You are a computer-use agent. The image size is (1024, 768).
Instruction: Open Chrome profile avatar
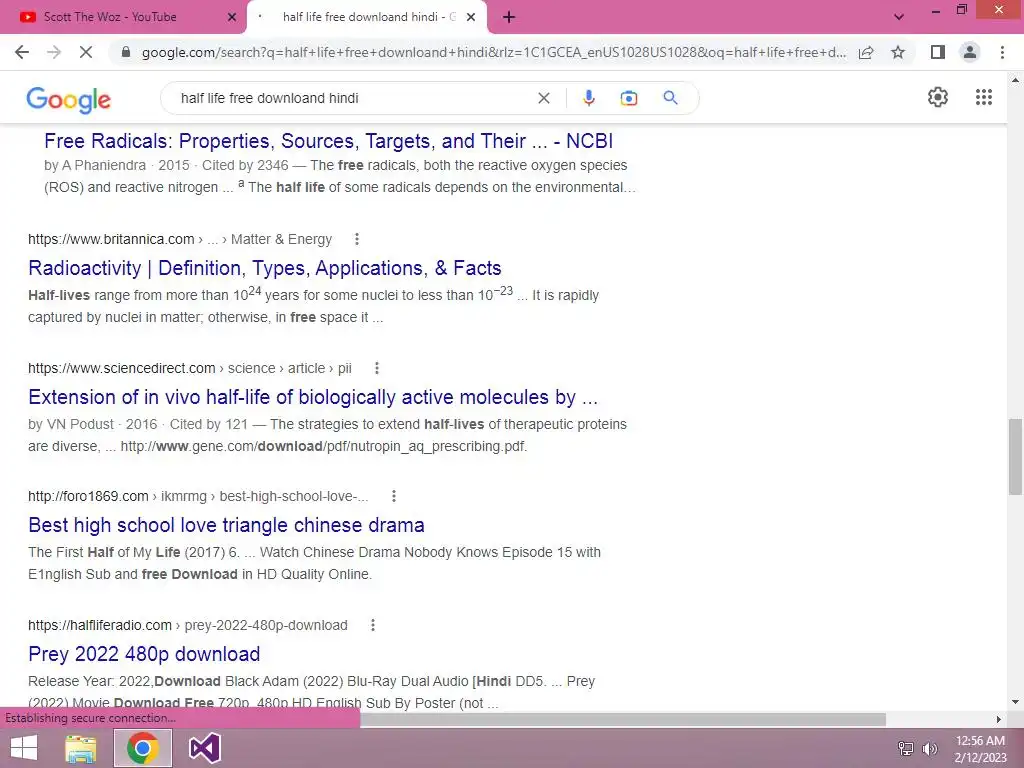tap(970, 52)
